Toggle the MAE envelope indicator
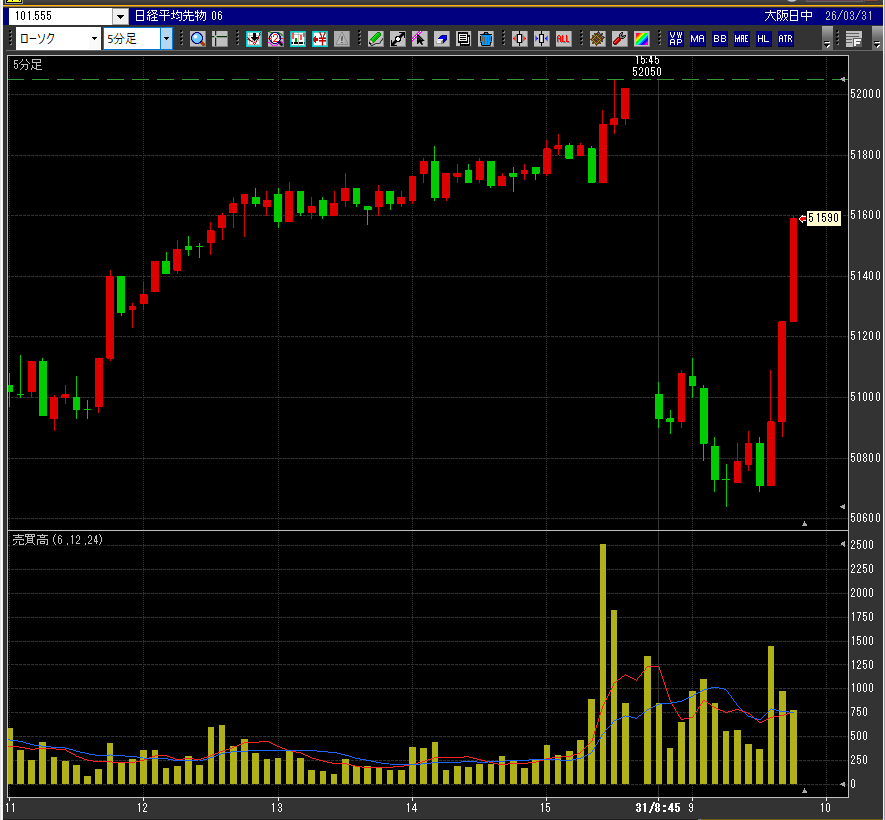This screenshot has width=885, height=820. pyautogui.click(x=742, y=39)
